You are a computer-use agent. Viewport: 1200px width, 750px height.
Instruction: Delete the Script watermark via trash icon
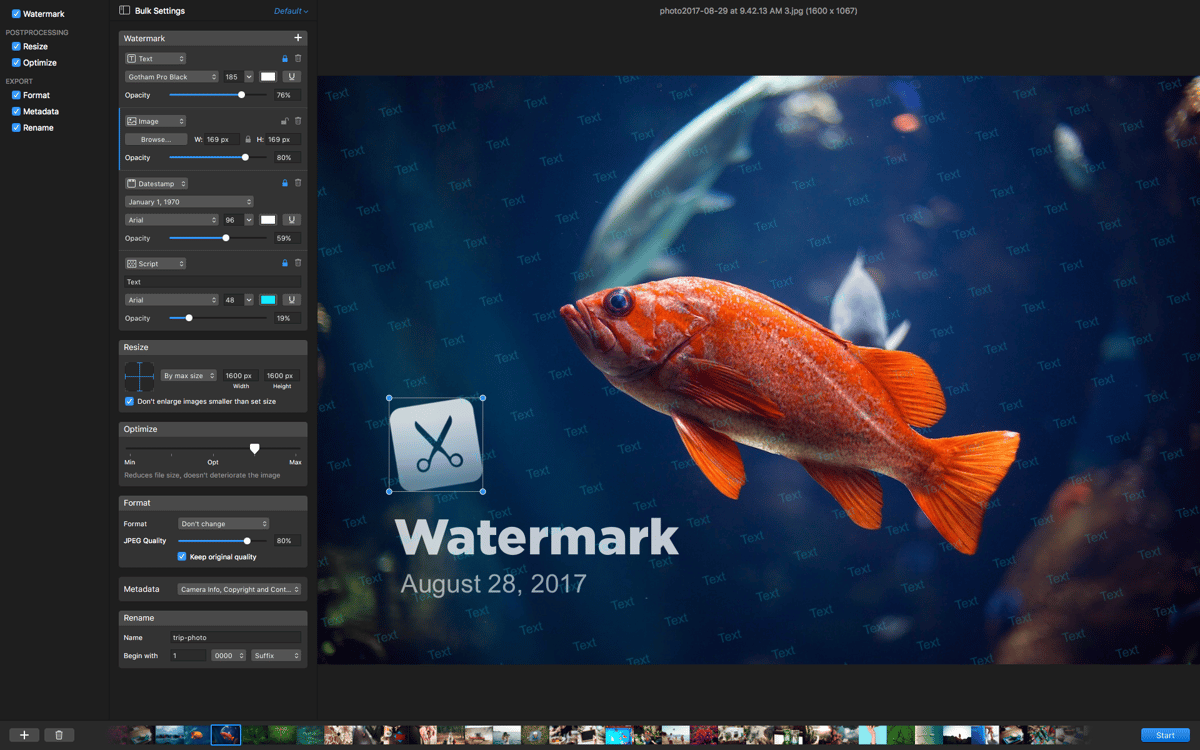[298, 262]
